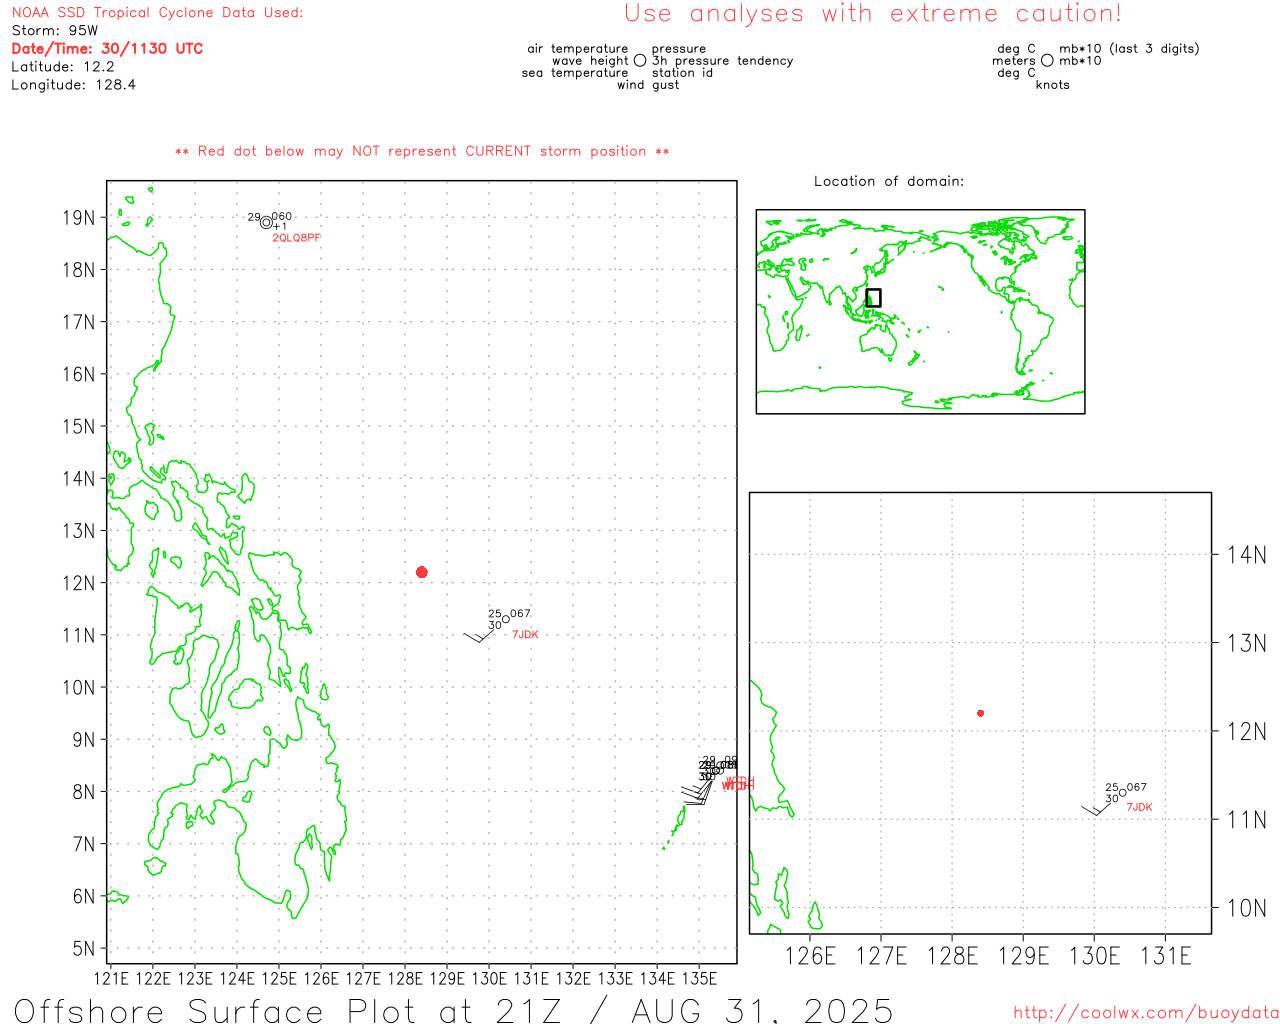The image size is (1280, 1024).
Task: Click the '3h pressure tendency' legend label
Action: coord(723,61)
